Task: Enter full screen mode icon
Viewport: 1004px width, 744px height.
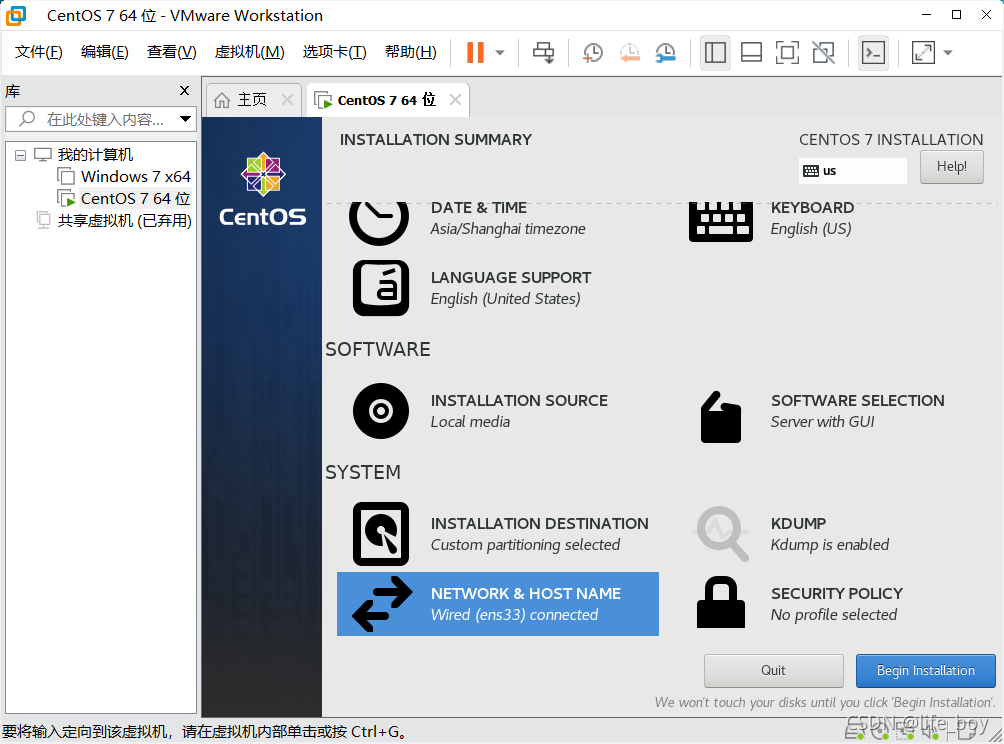Action: click(787, 53)
